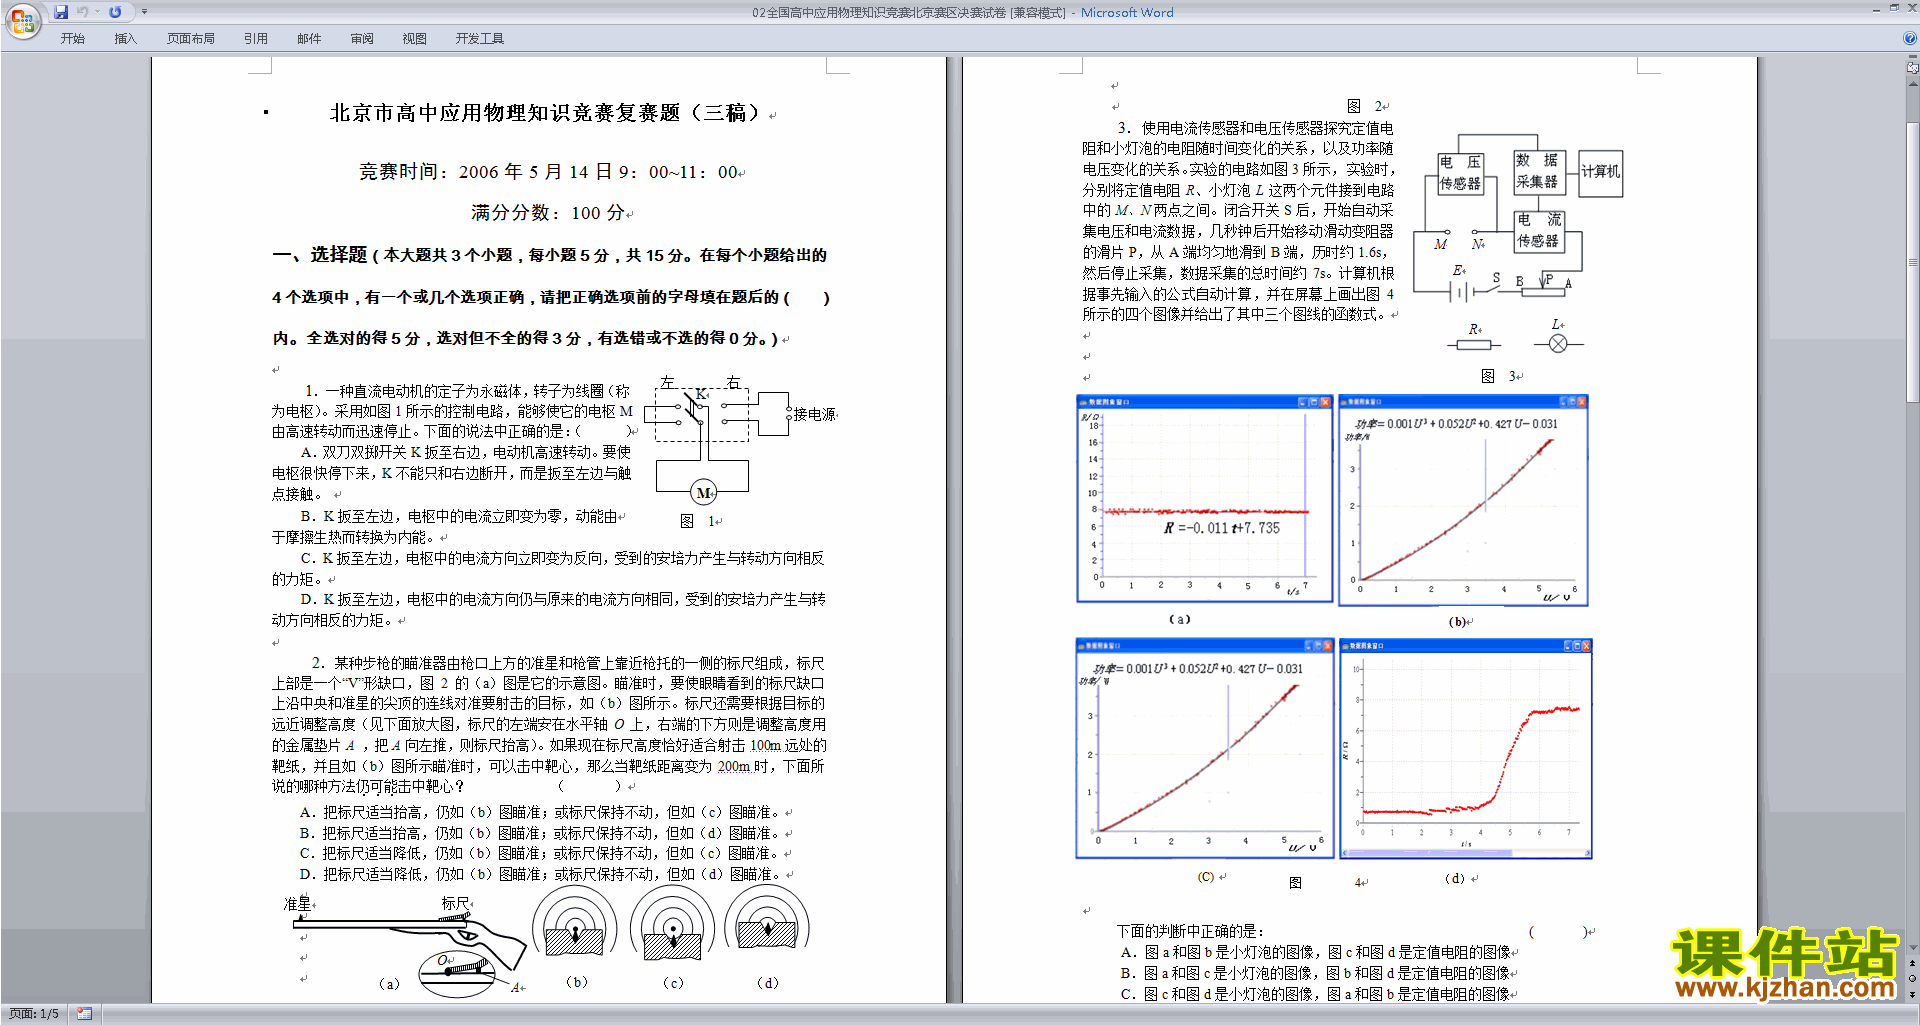1920x1025 pixels.
Task: Select power curve graph (C)
Action: pos(1205,748)
